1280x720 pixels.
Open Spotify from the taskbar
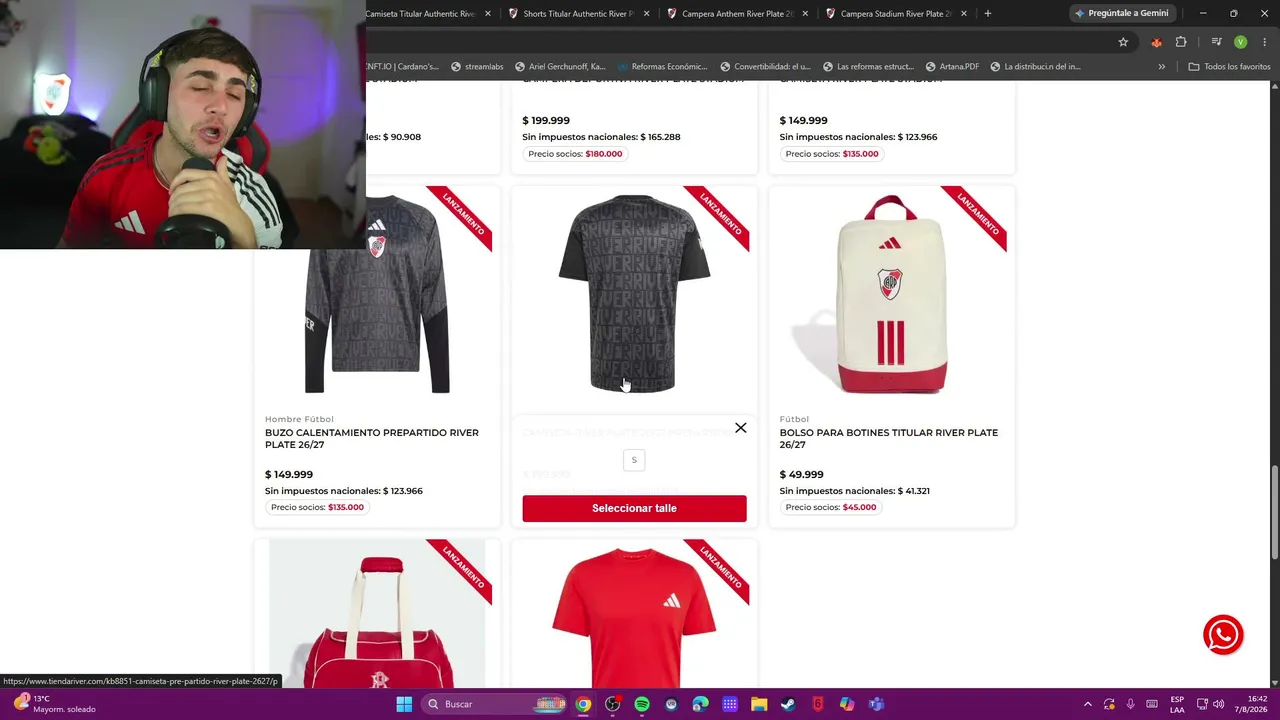[642, 704]
